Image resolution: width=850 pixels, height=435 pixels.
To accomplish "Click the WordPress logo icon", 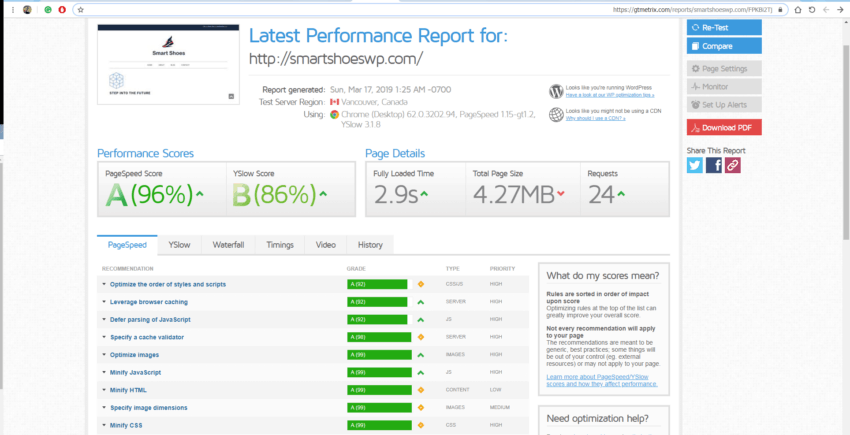I will 556,91.
